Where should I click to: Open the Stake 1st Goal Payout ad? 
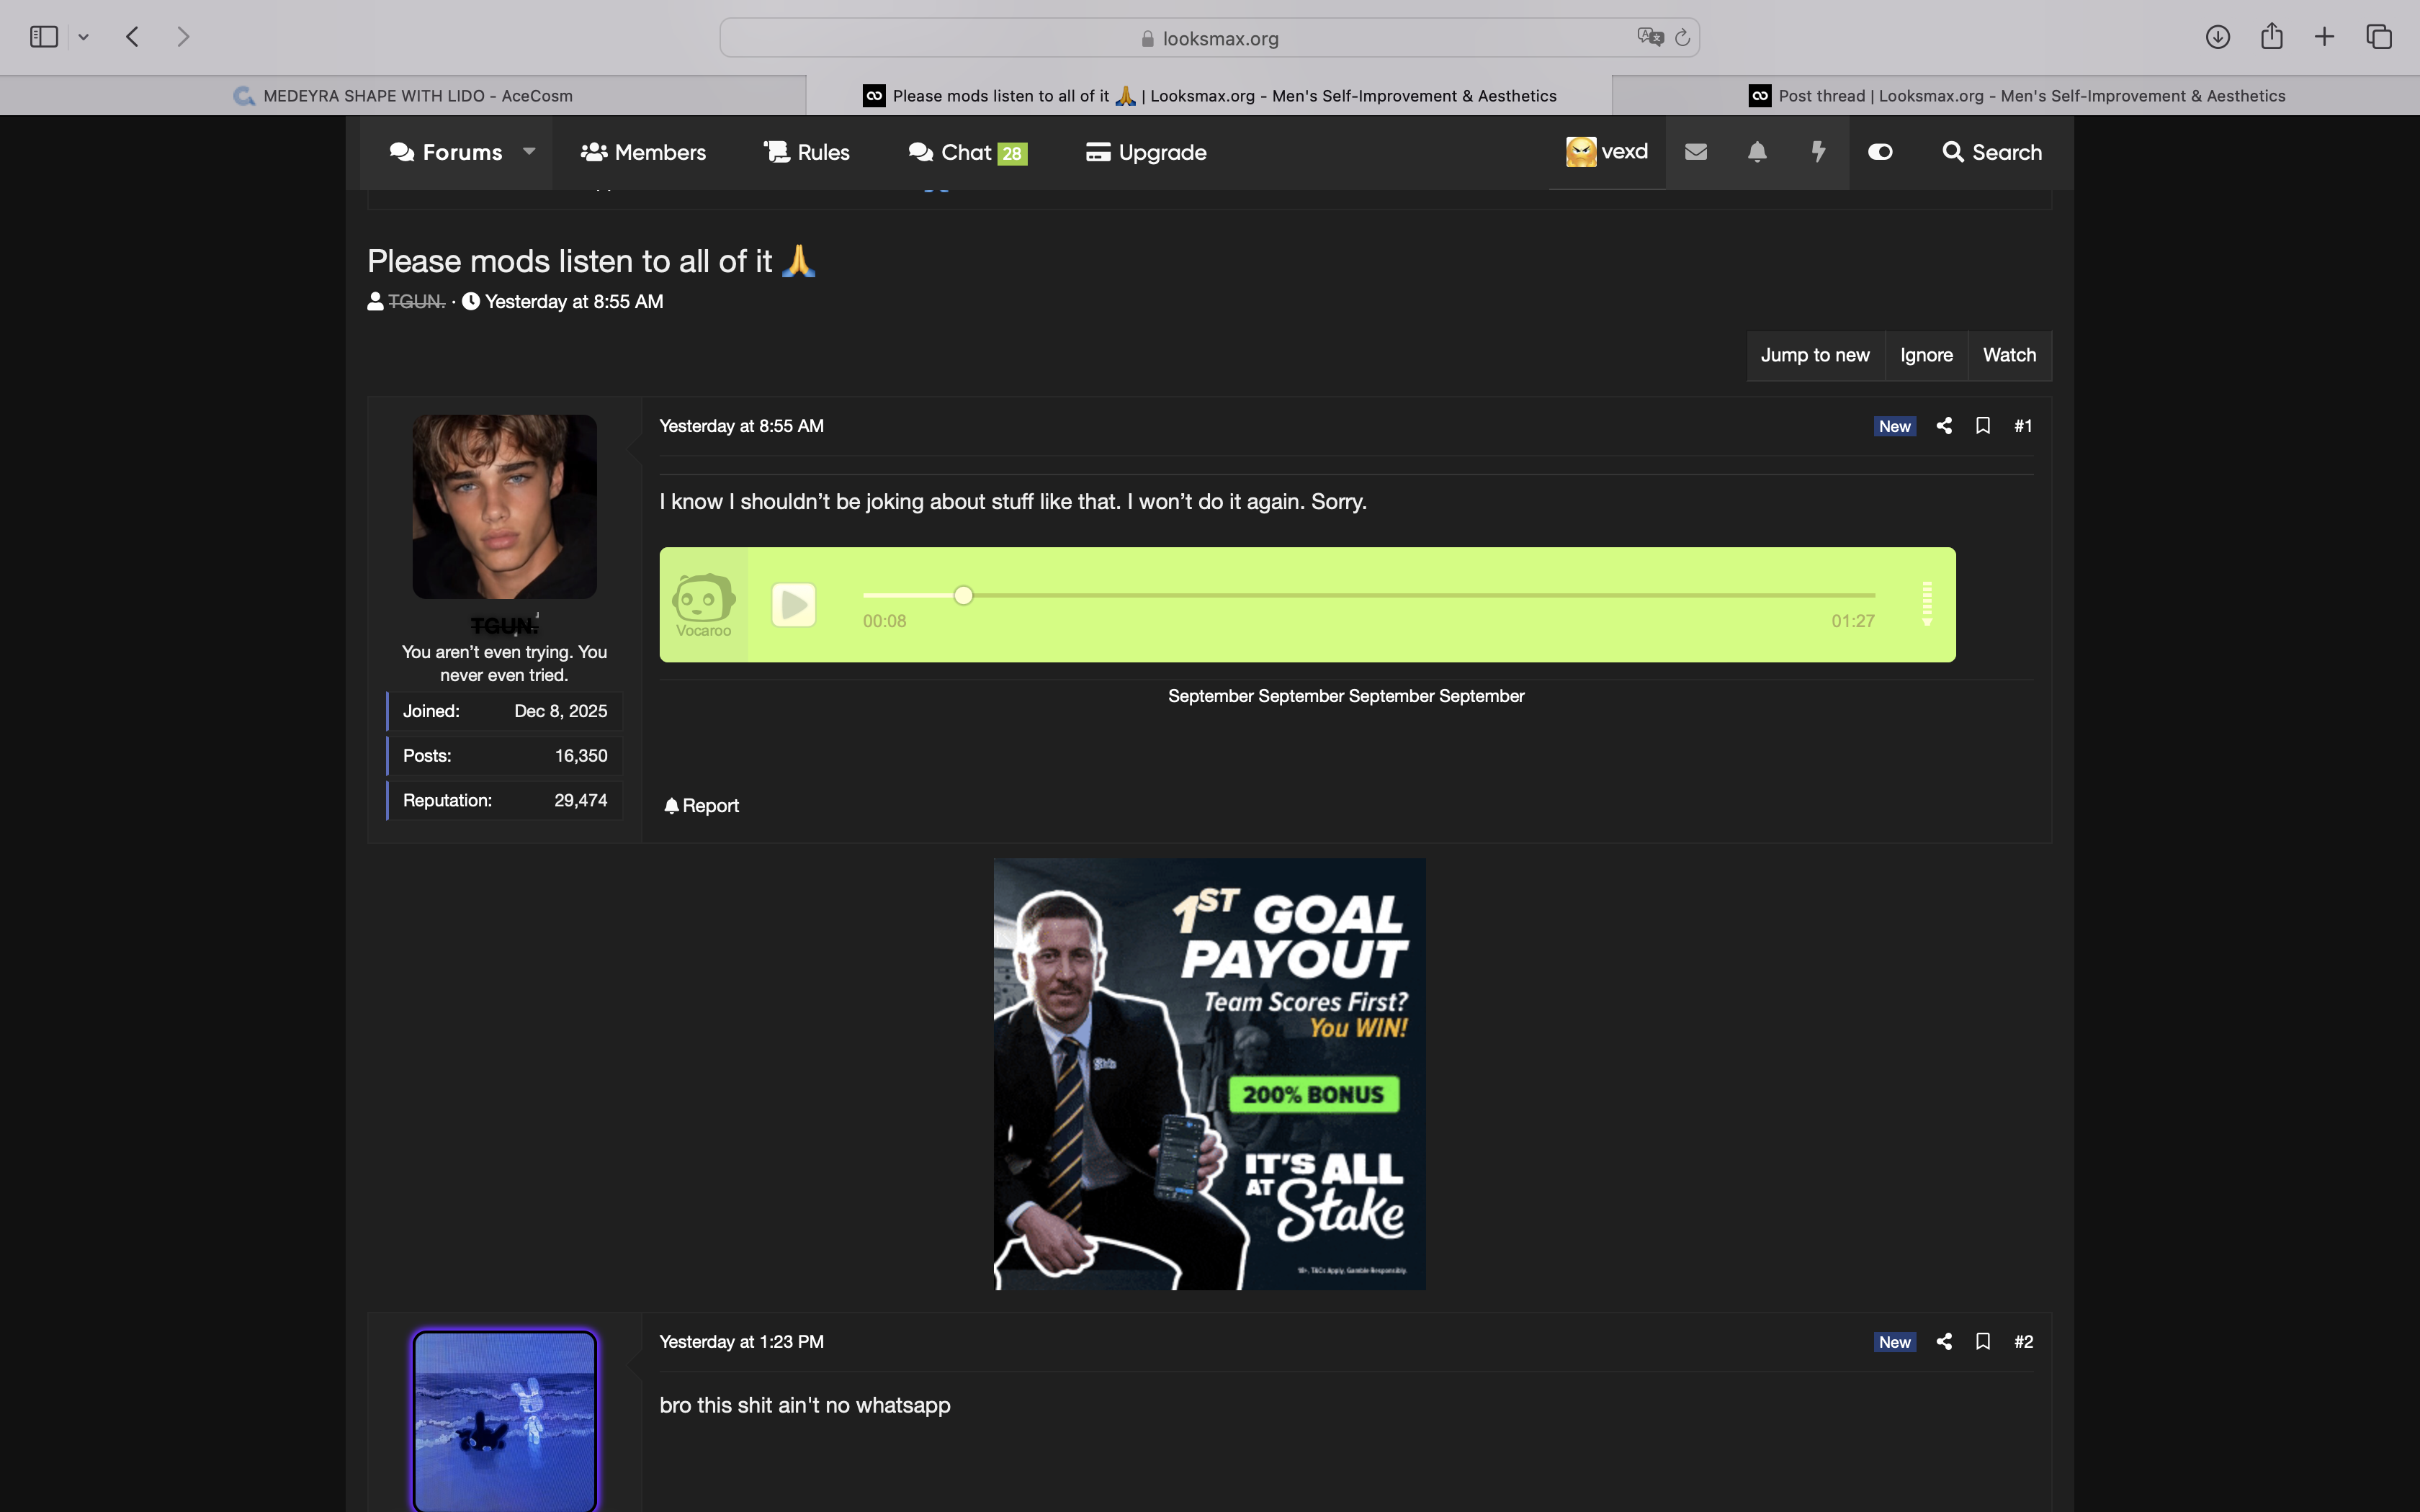1209,1073
